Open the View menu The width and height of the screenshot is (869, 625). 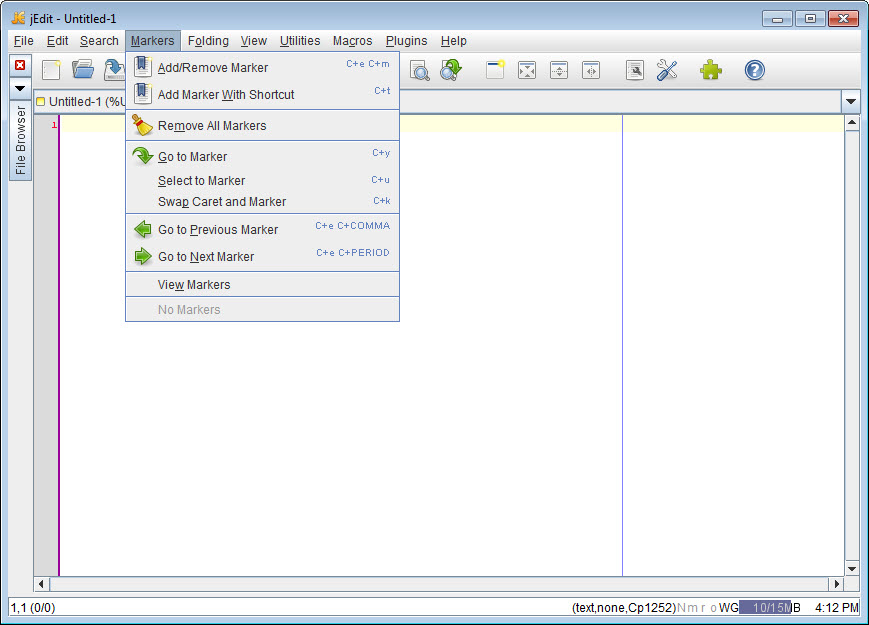254,41
